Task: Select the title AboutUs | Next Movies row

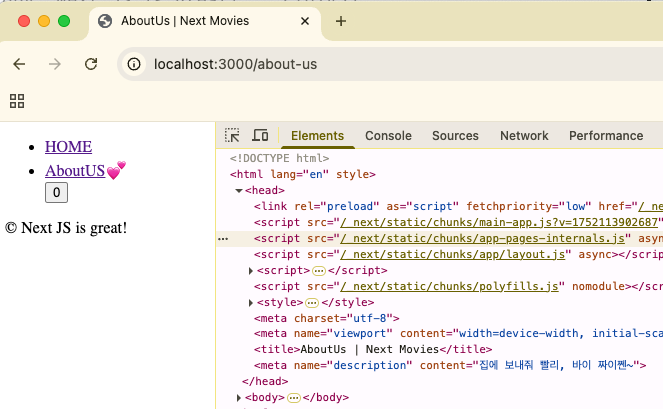Action: click(x=373, y=349)
